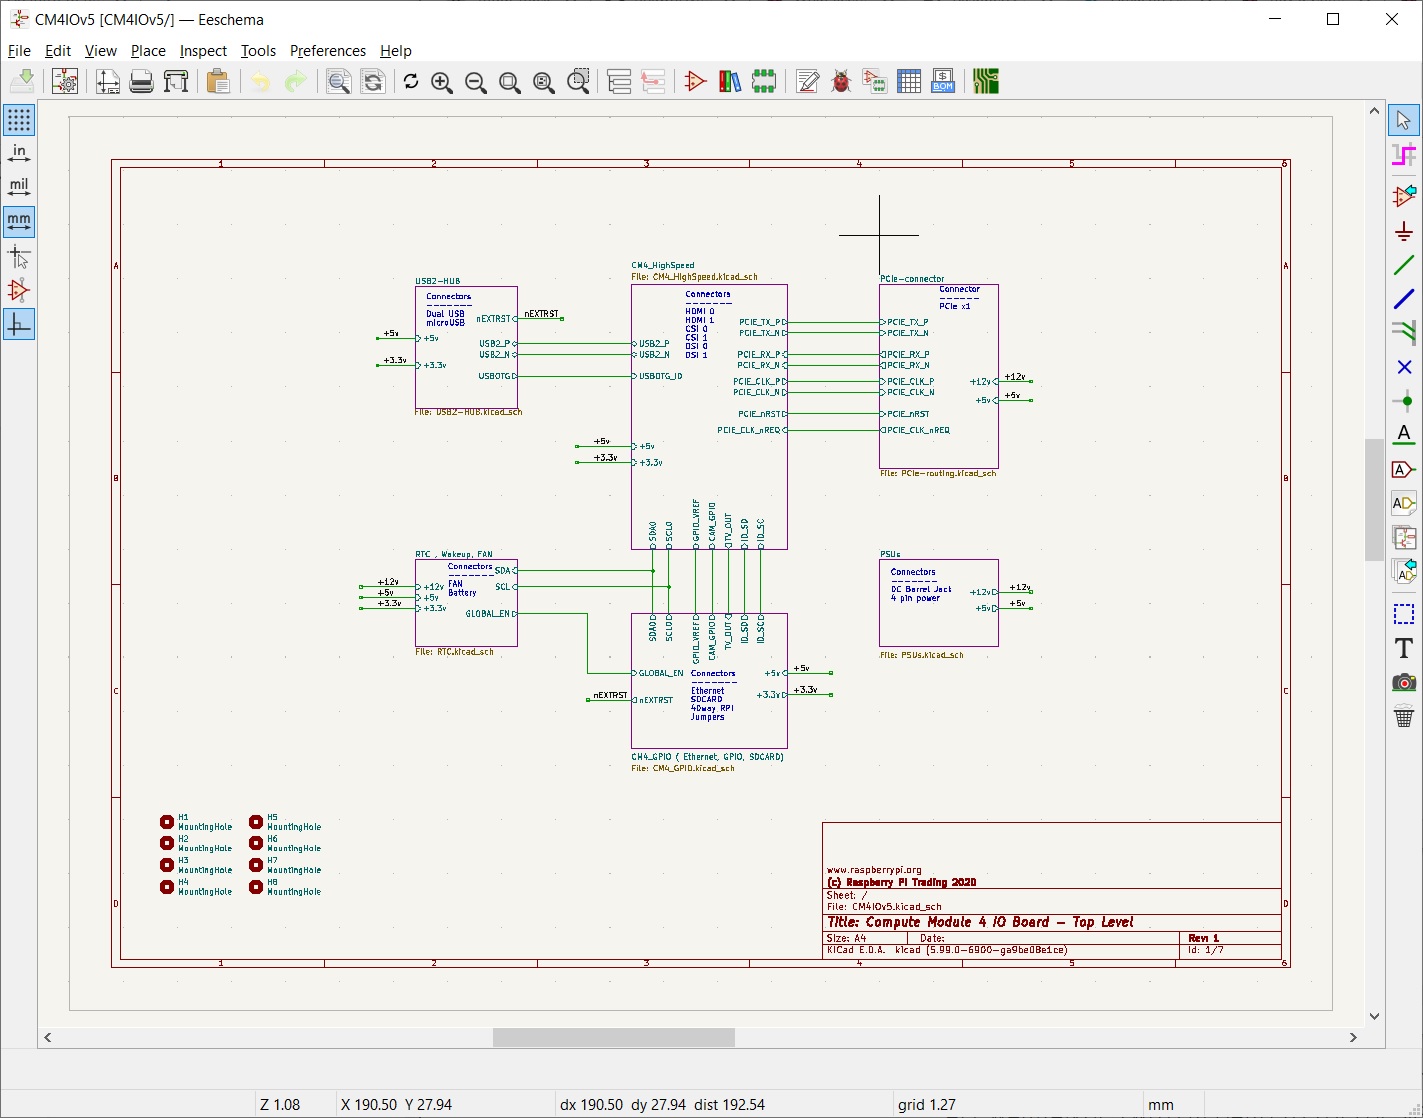The height and width of the screenshot is (1118, 1423).
Task: Zoom to fit the schematic page
Action: point(510,82)
